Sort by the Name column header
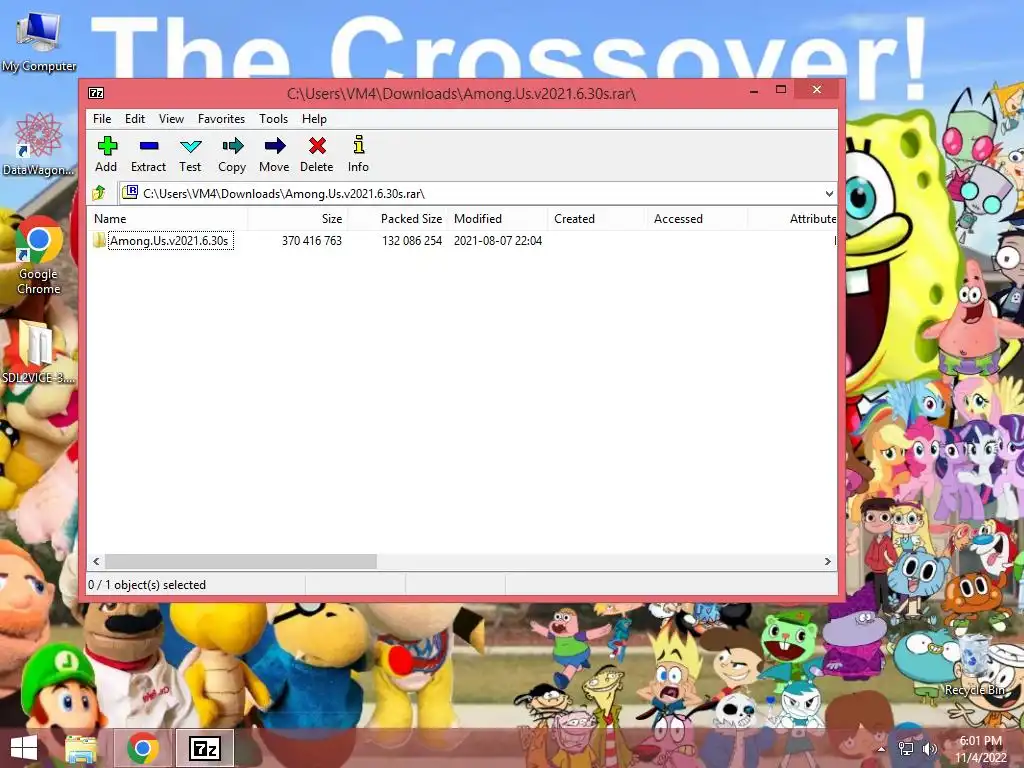The width and height of the screenshot is (1024, 768). click(x=167, y=219)
